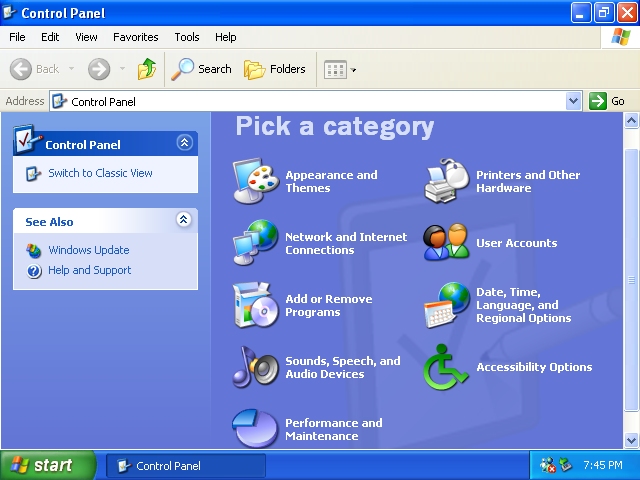Click the Appearance and Themes text link
Screen dimensions: 640x480
click(331, 181)
